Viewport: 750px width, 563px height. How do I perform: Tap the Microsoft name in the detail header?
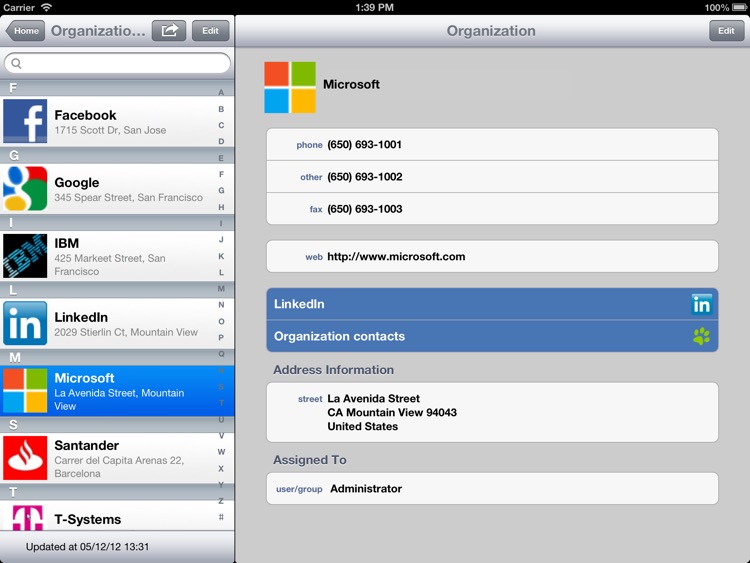[x=351, y=84]
